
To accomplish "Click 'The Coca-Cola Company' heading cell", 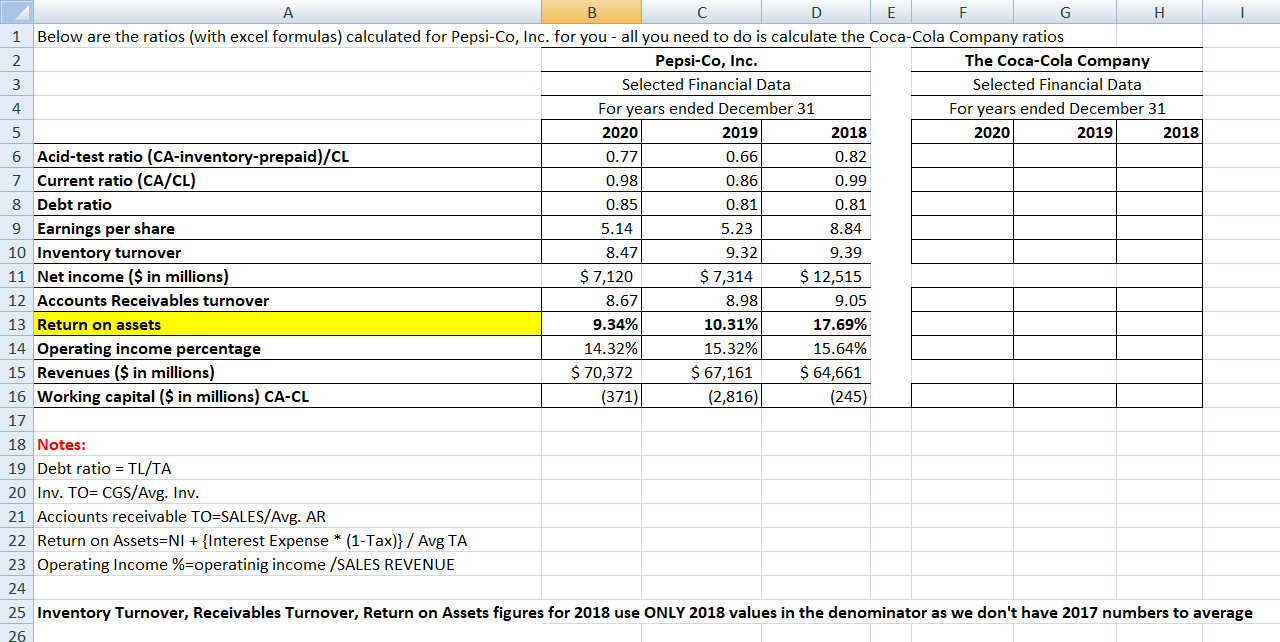I will click(x=1057, y=60).
